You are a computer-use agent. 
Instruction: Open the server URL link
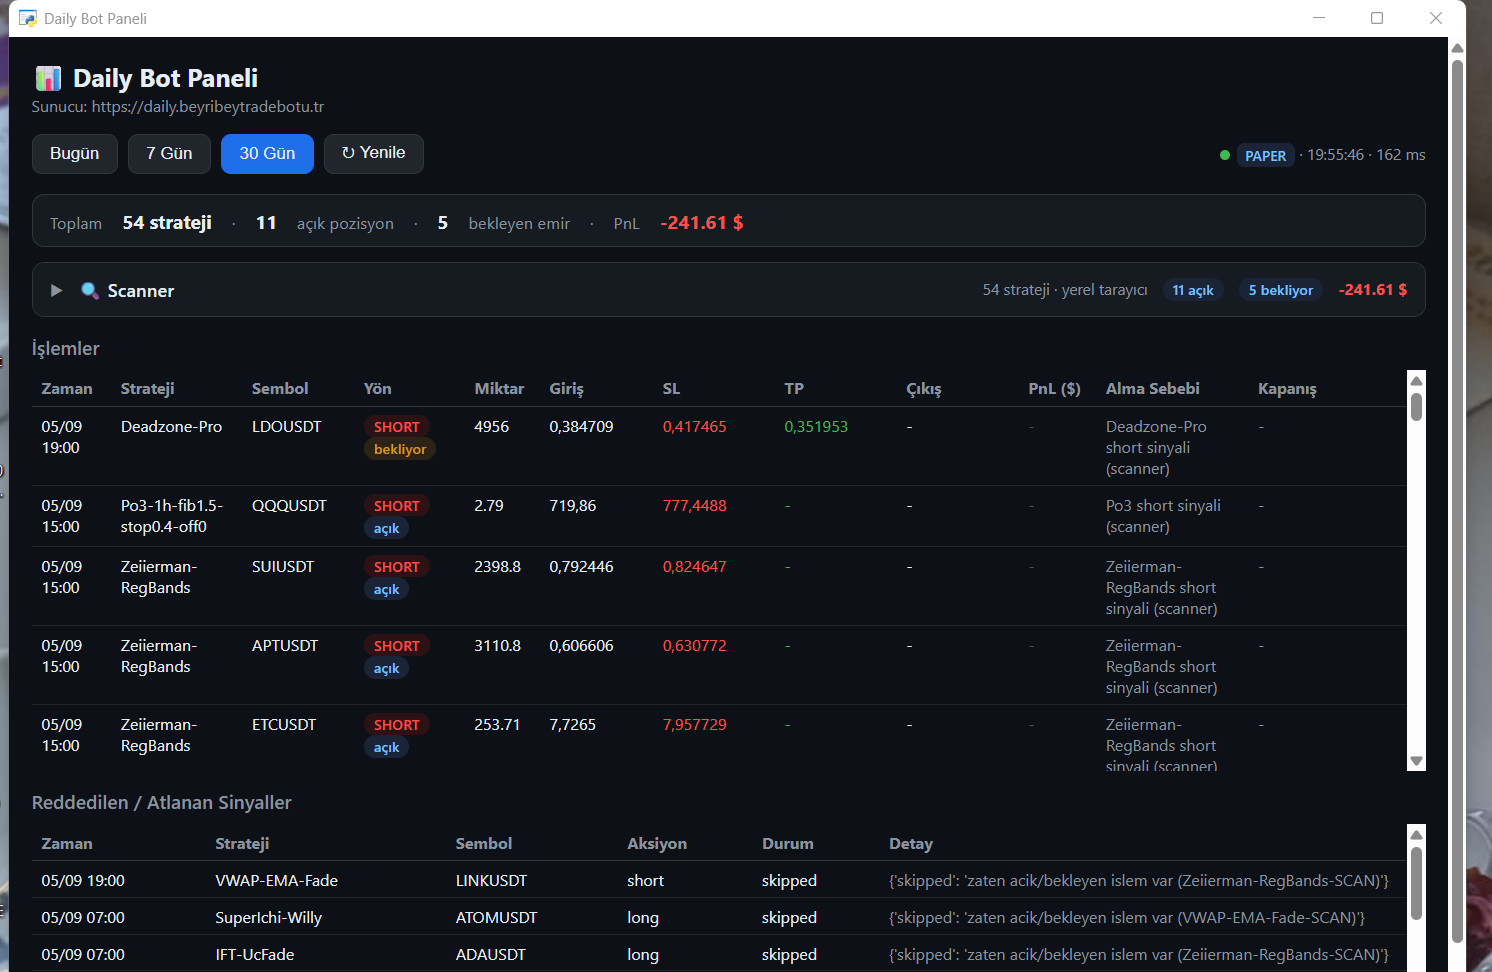coord(208,106)
